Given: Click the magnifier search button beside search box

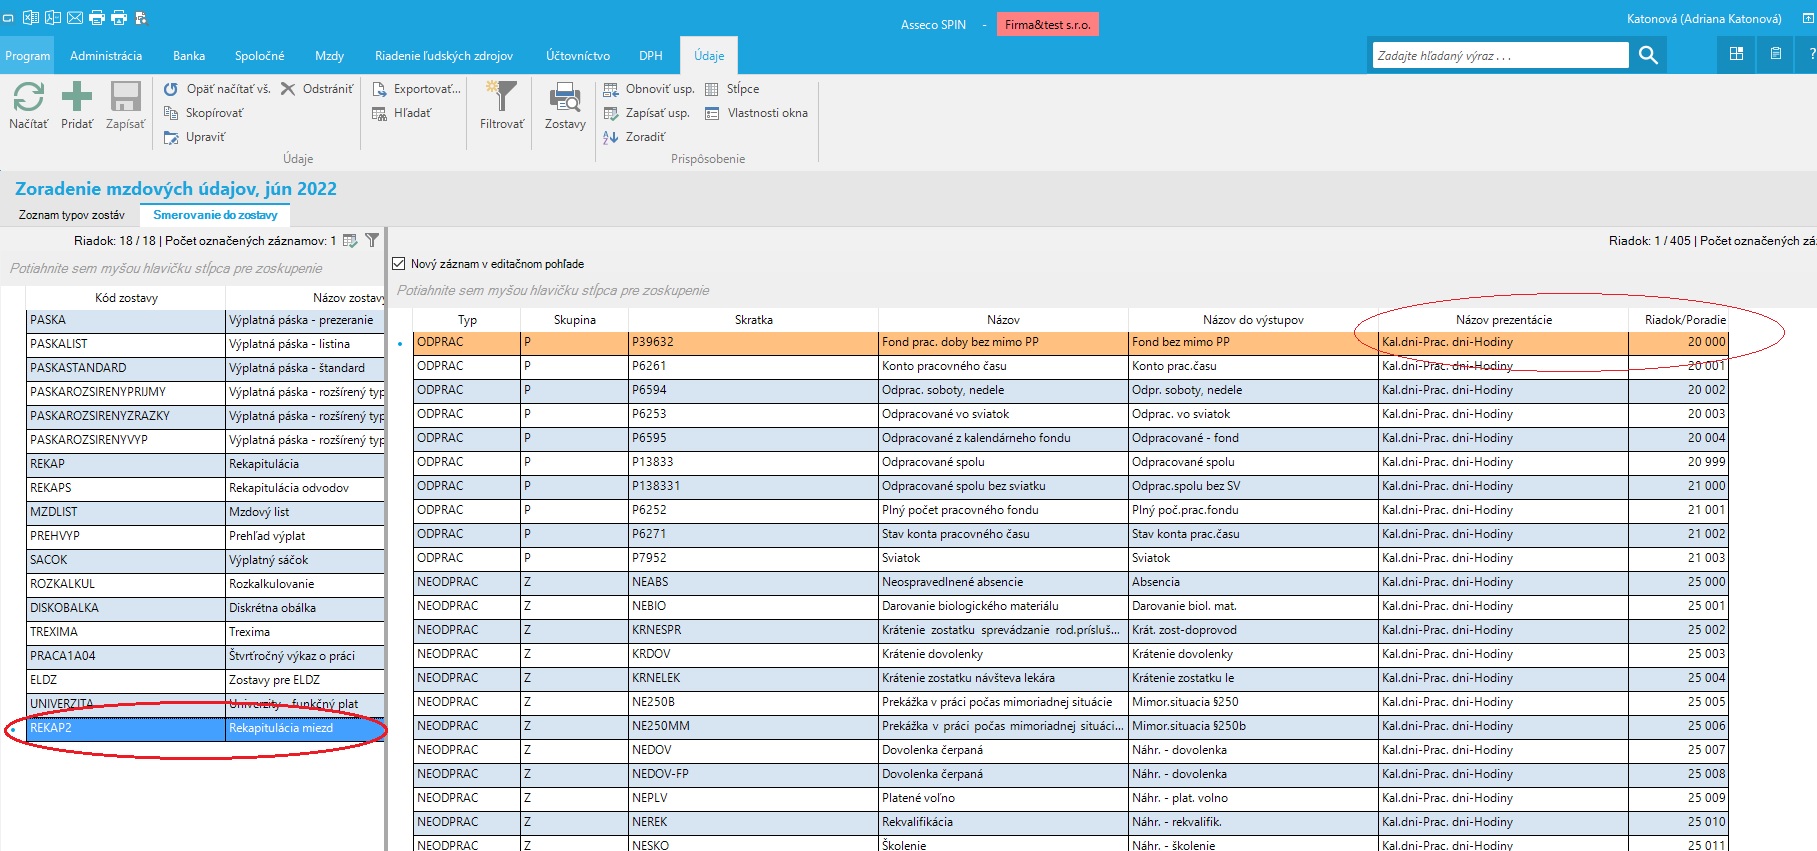Looking at the screenshot, I should (x=1648, y=55).
